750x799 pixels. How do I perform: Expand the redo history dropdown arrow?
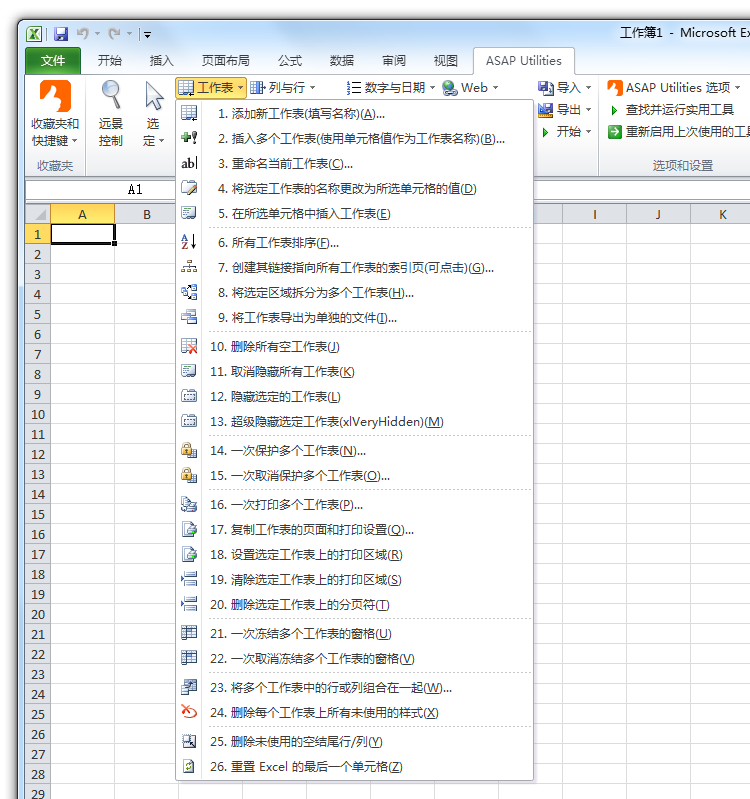(x=129, y=34)
